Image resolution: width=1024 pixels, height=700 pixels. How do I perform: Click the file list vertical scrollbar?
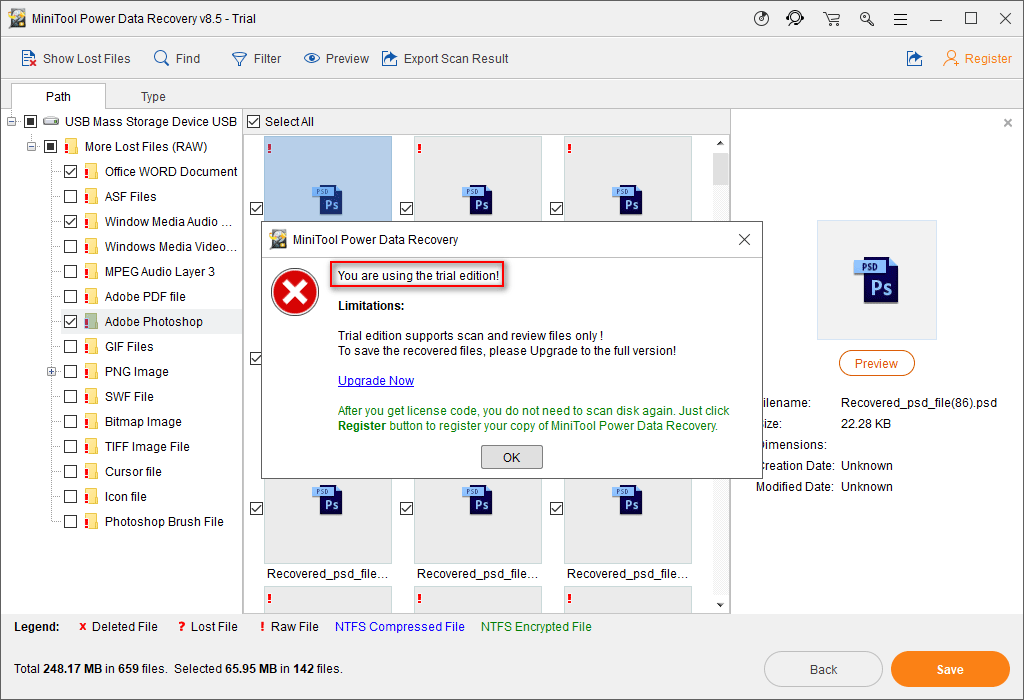(720, 380)
